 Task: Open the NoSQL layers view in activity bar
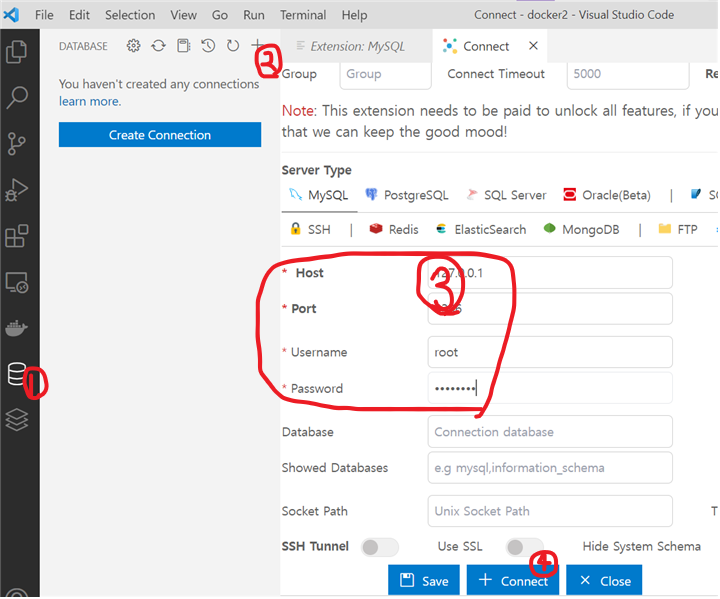(17, 420)
